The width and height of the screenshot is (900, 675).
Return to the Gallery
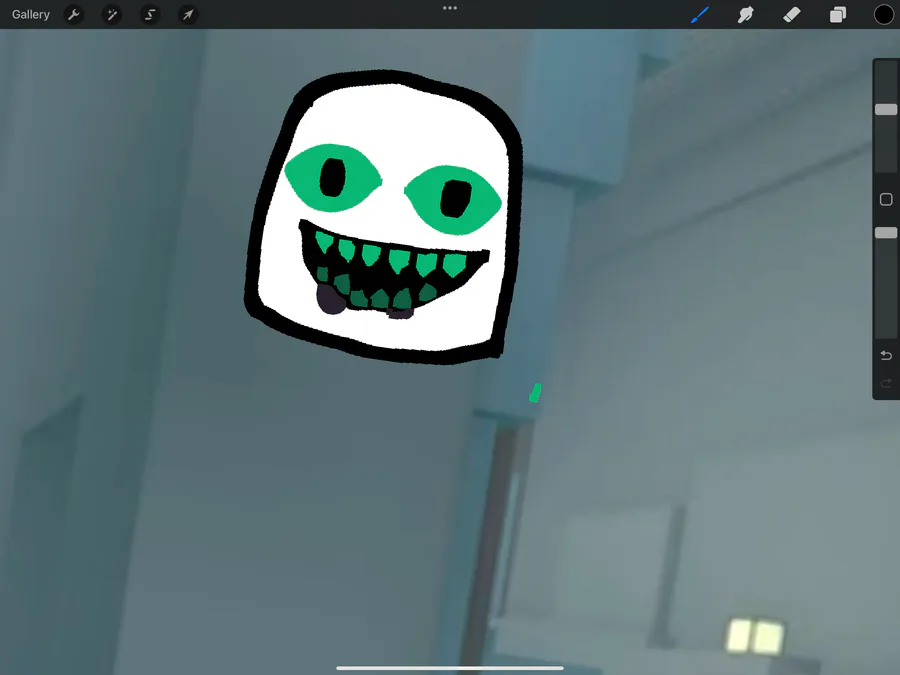click(31, 14)
